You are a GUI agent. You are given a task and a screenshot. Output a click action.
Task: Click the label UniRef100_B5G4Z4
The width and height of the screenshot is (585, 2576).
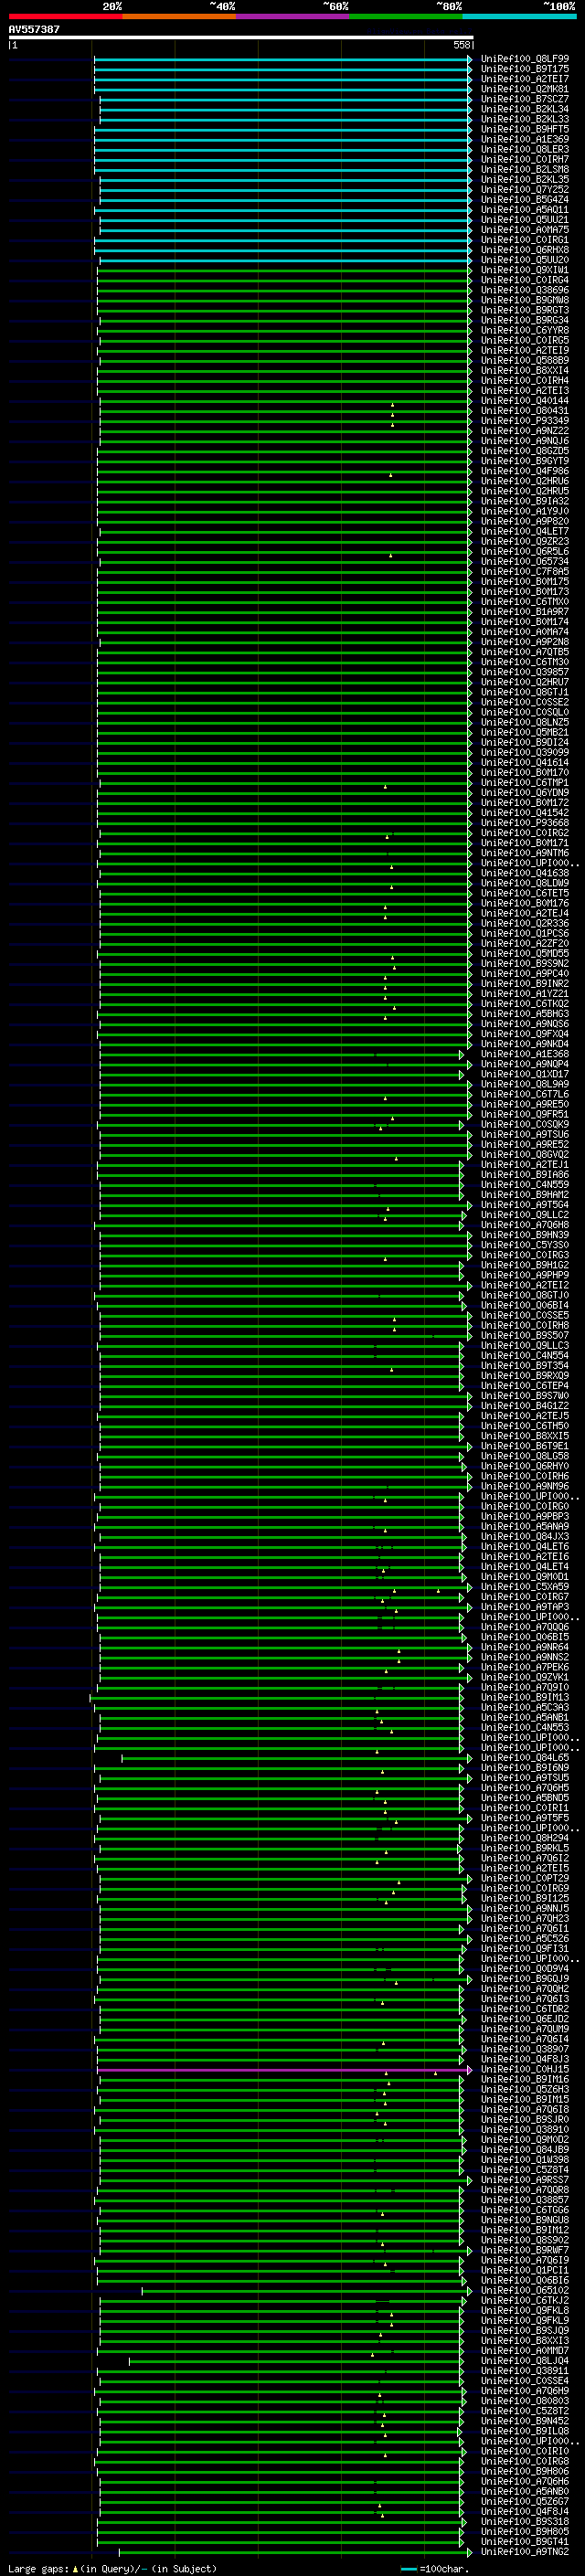coord(525,199)
